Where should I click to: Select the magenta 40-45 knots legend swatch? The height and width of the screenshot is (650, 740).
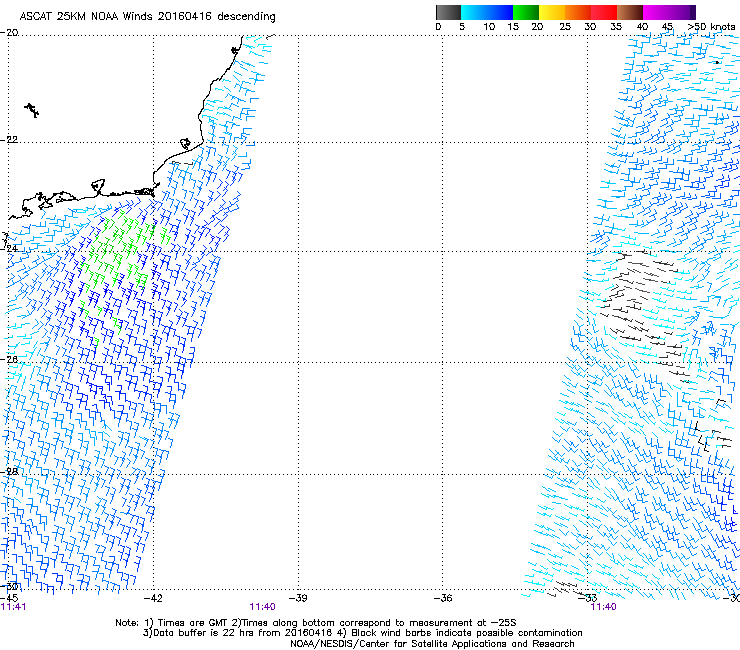[x=656, y=12]
